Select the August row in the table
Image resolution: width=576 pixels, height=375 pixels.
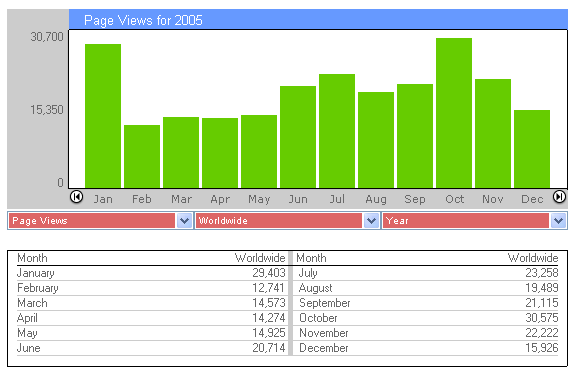(426, 288)
